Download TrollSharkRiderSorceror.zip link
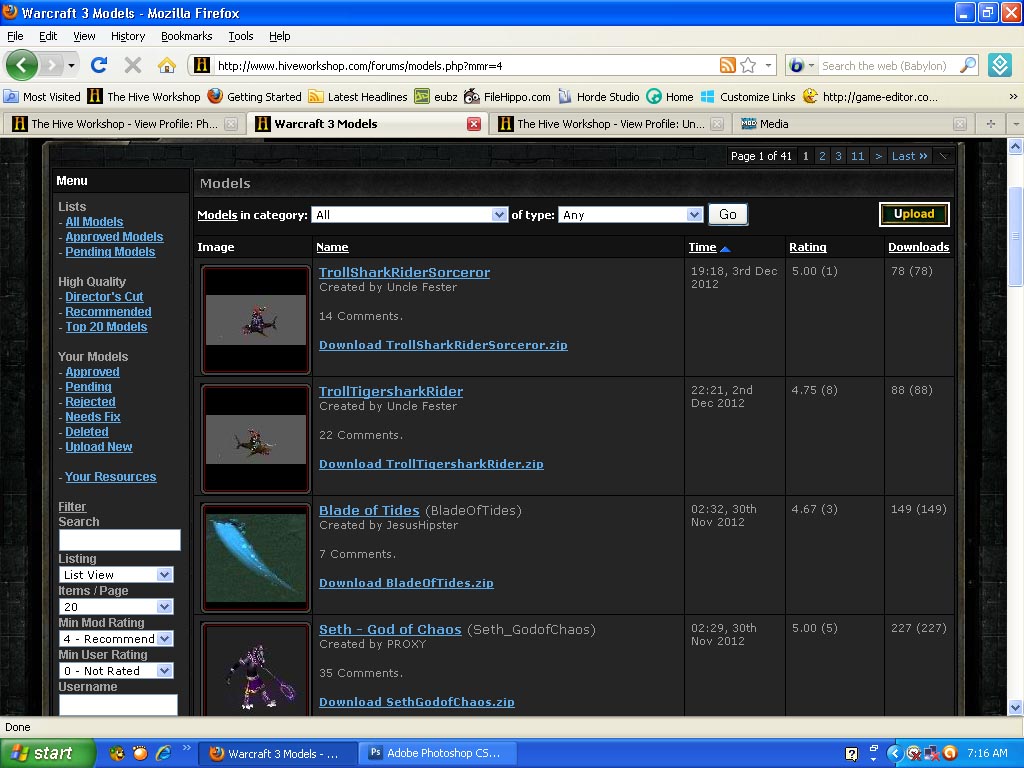 (443, 345)
